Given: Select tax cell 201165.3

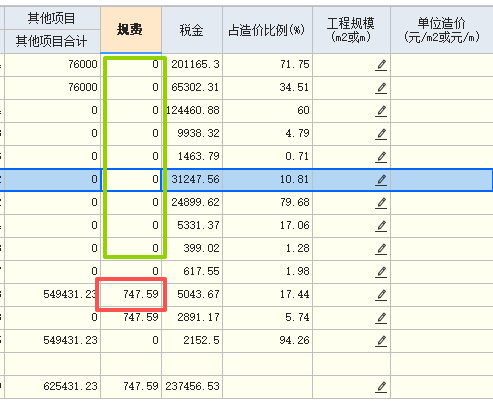Looking at the screenshot, I should pyautogui.click(x=192, y=65).
